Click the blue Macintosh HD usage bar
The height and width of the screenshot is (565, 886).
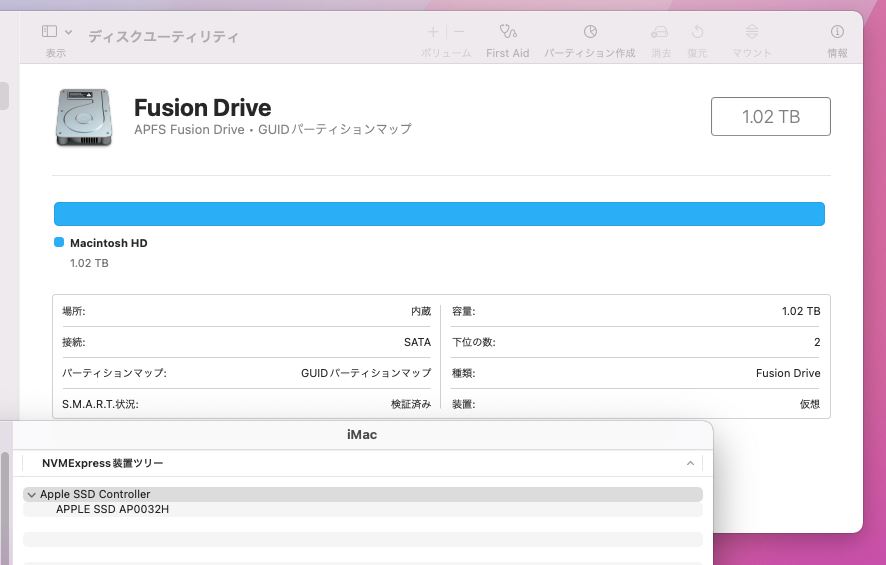439,214
